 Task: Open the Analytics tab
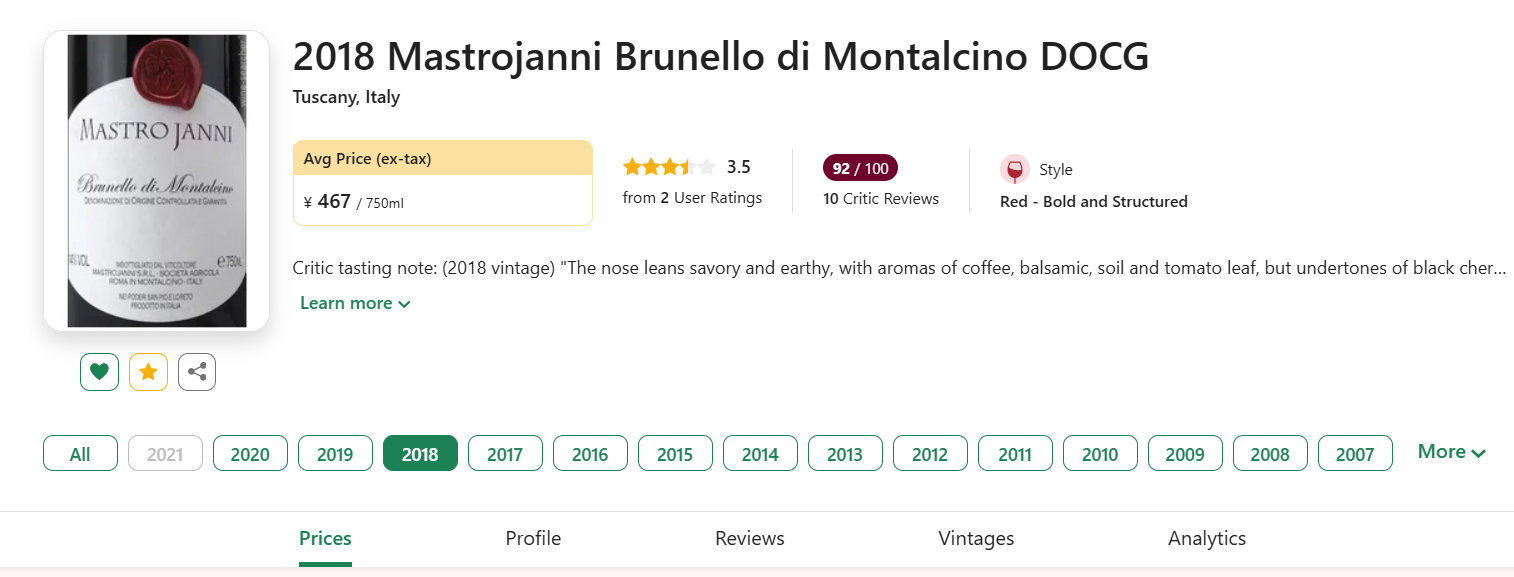[x=1207, y=538]
